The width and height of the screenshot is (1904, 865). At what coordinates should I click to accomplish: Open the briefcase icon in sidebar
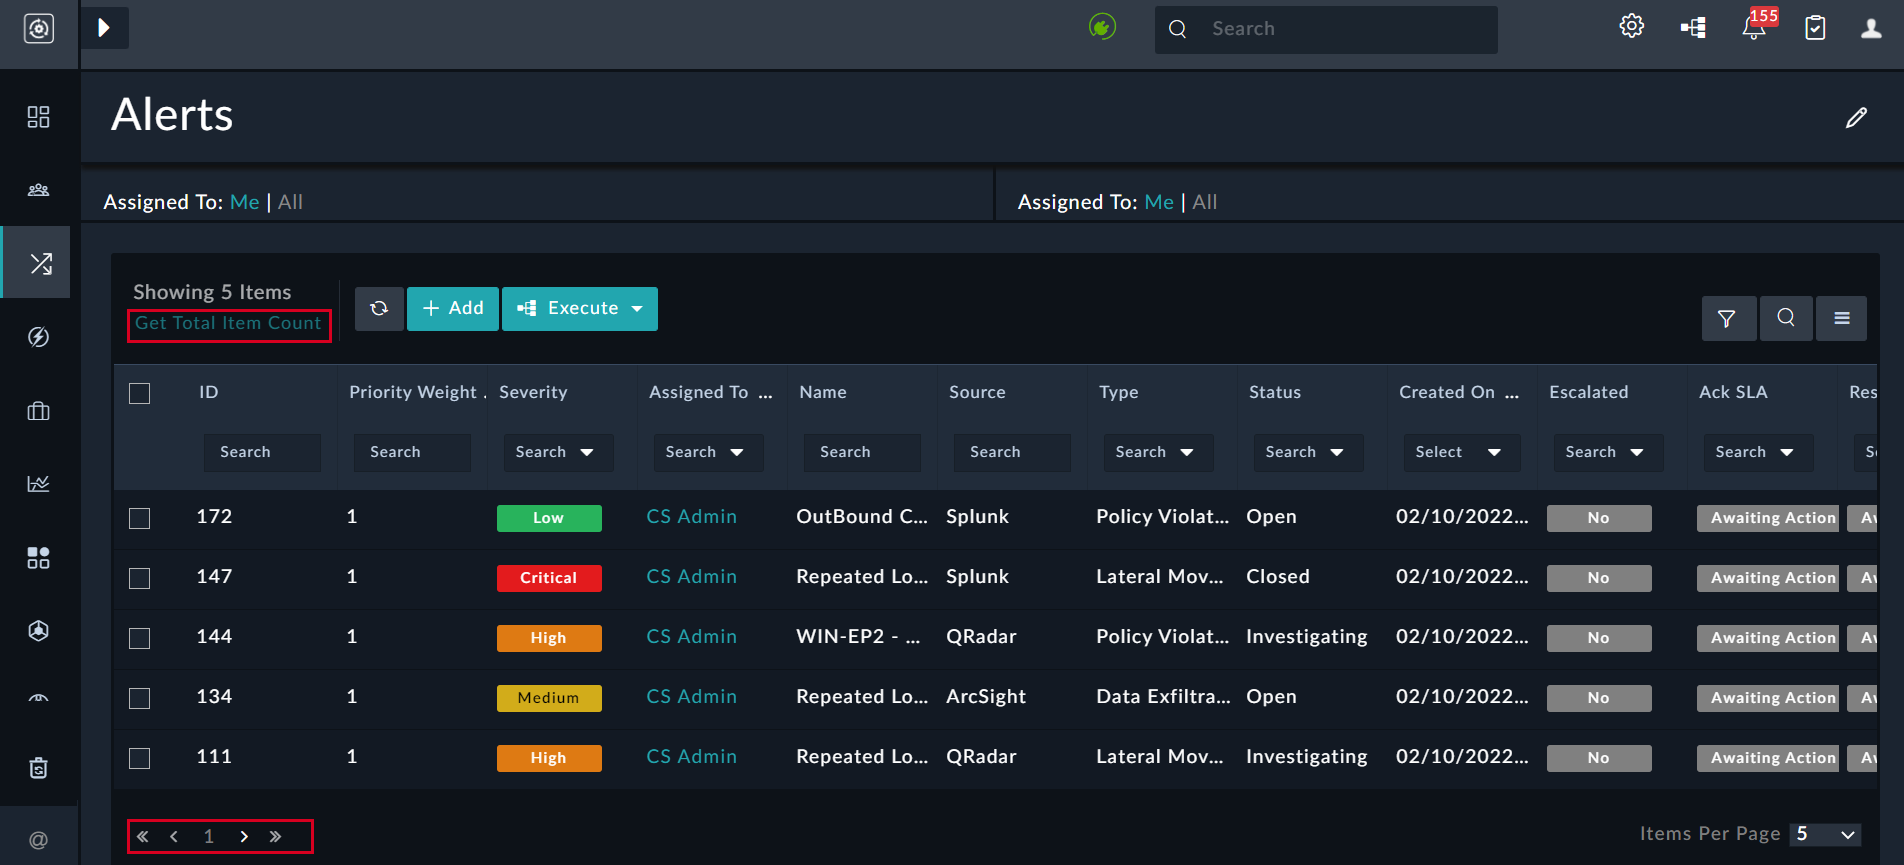coord(38,411)
